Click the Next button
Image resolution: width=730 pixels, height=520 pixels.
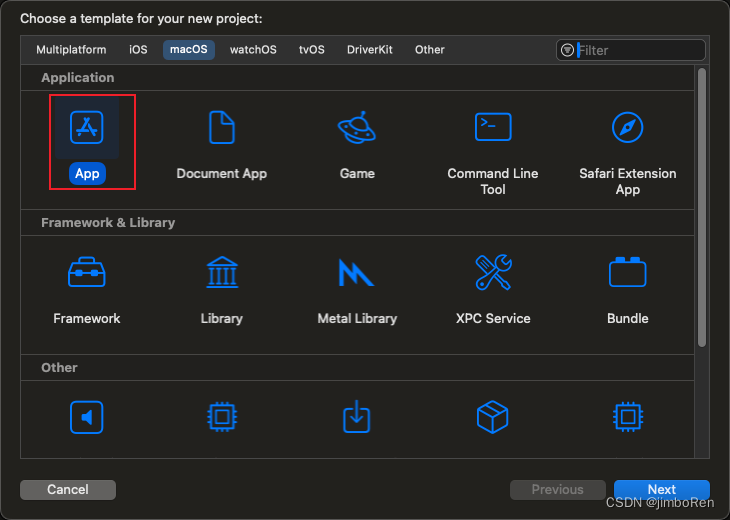(x=662, y=490)
